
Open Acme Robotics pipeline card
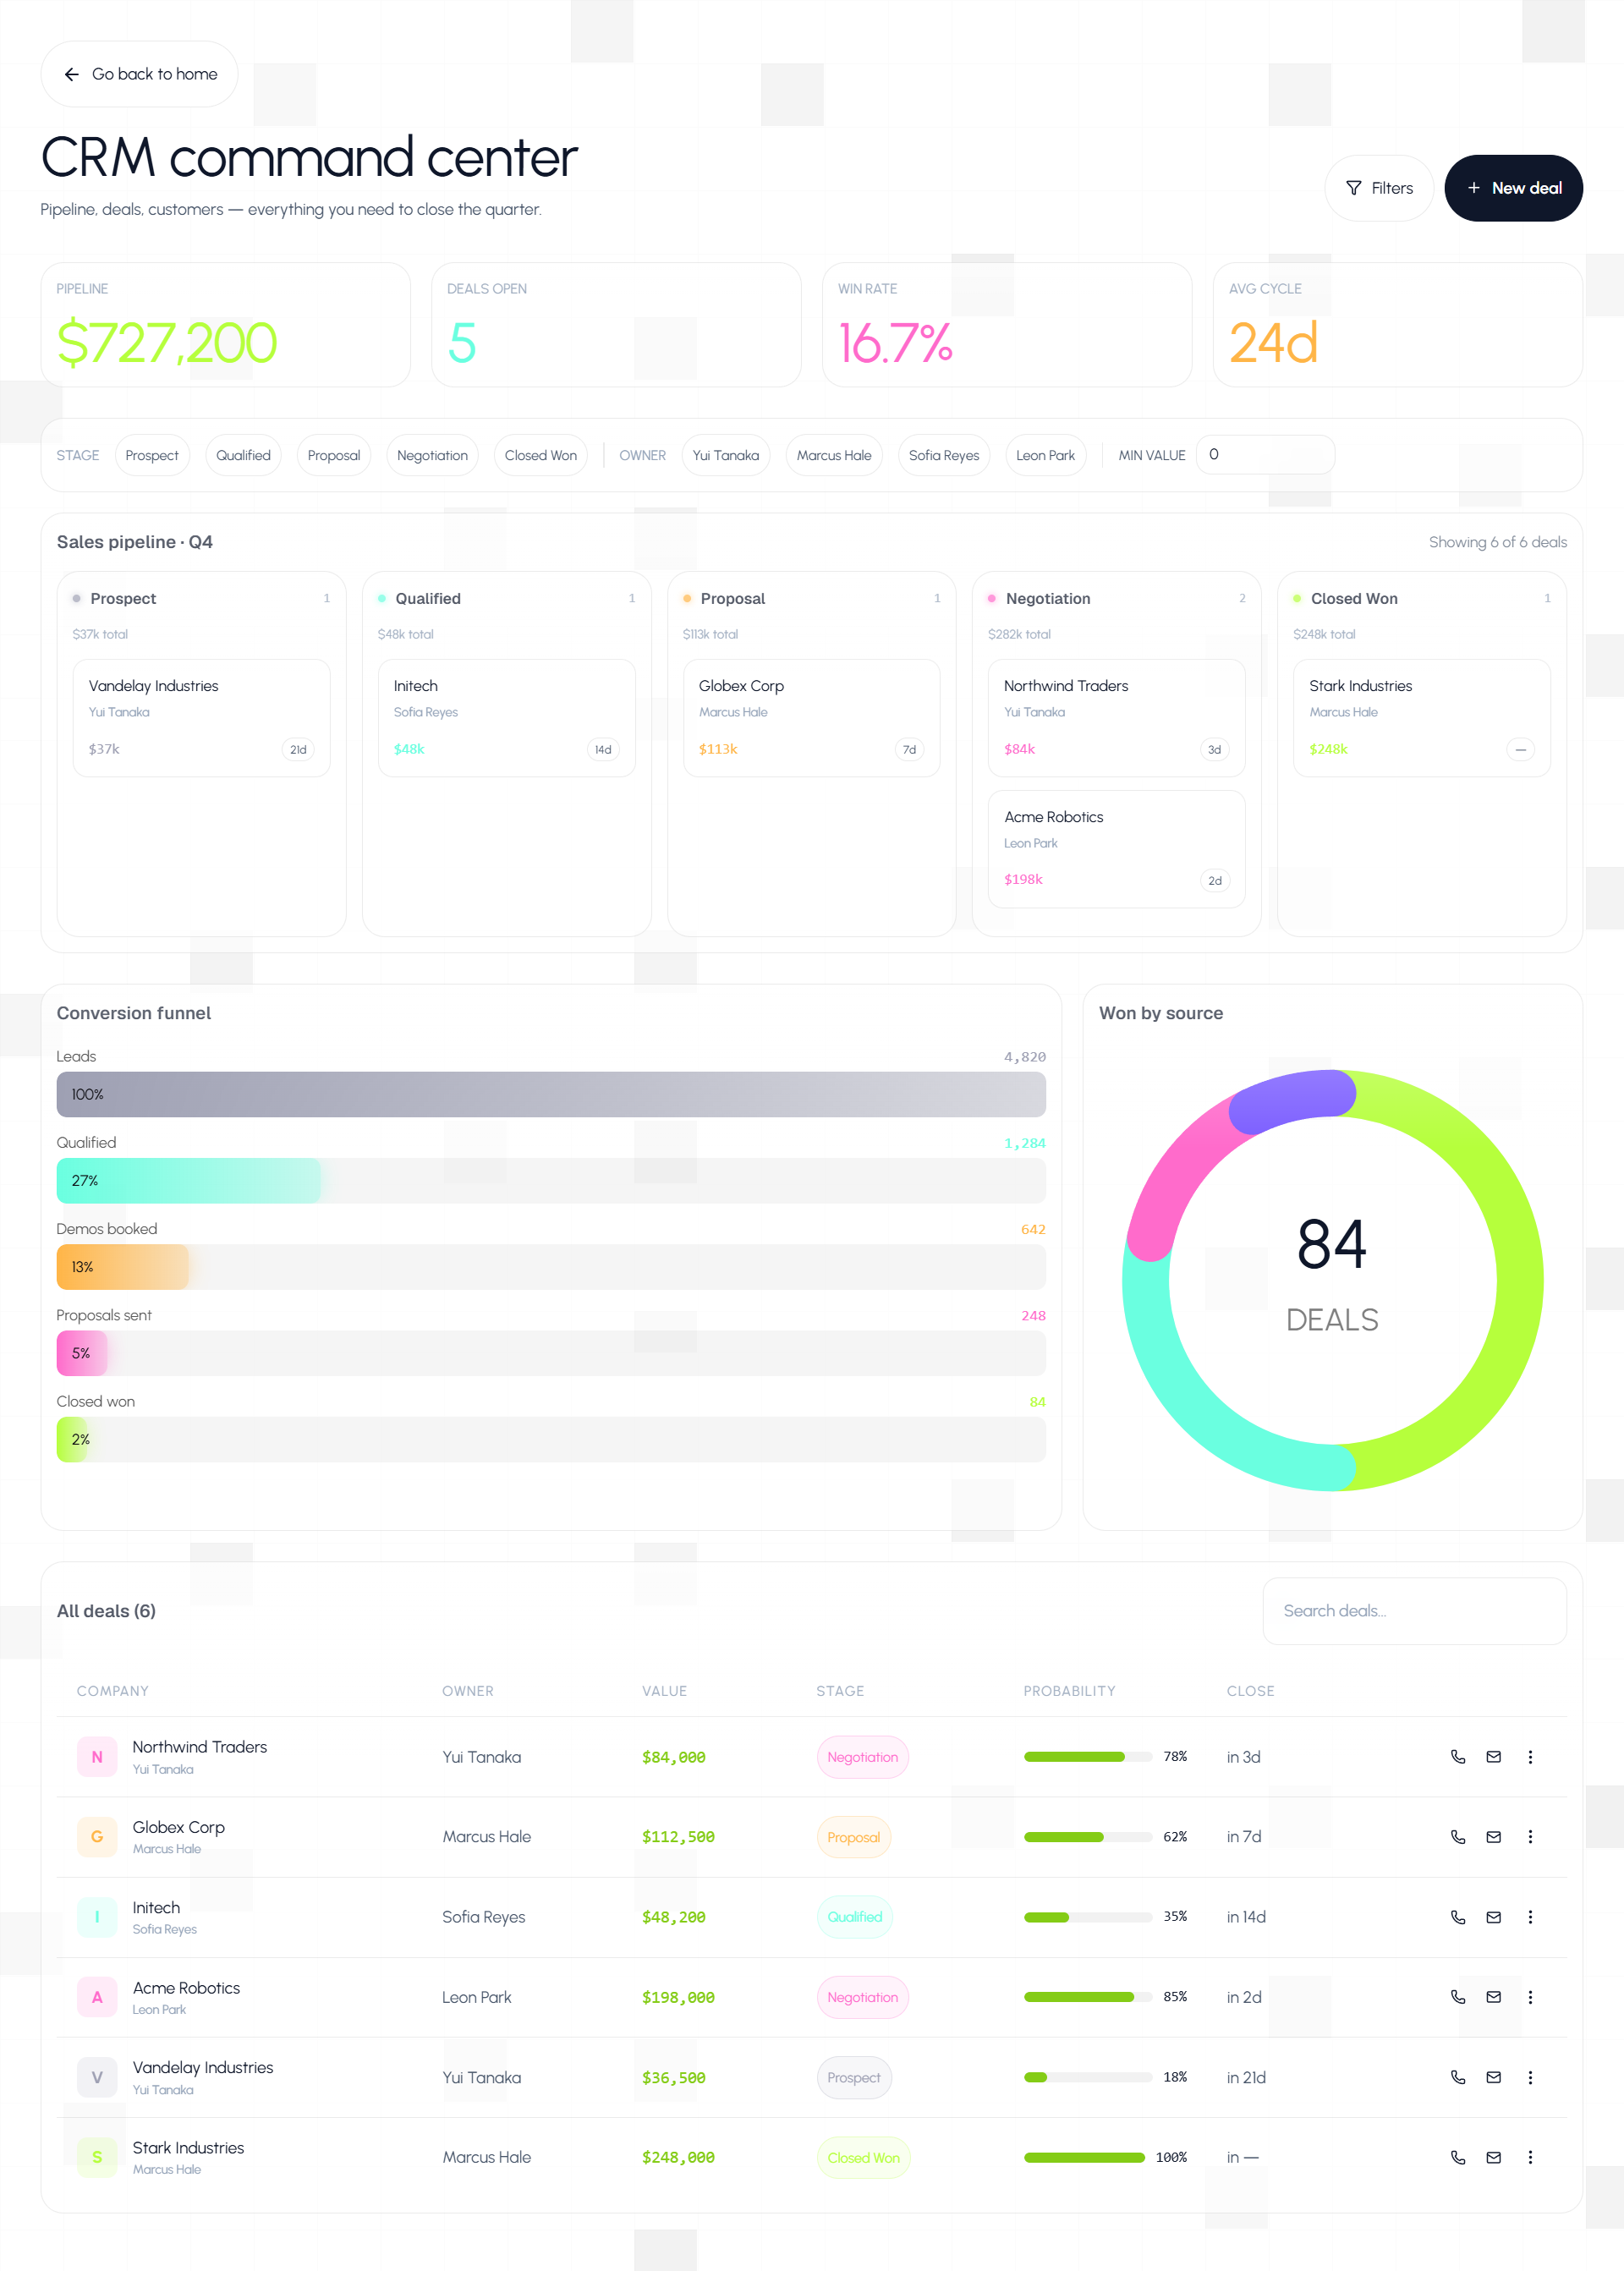point(1117,849)
